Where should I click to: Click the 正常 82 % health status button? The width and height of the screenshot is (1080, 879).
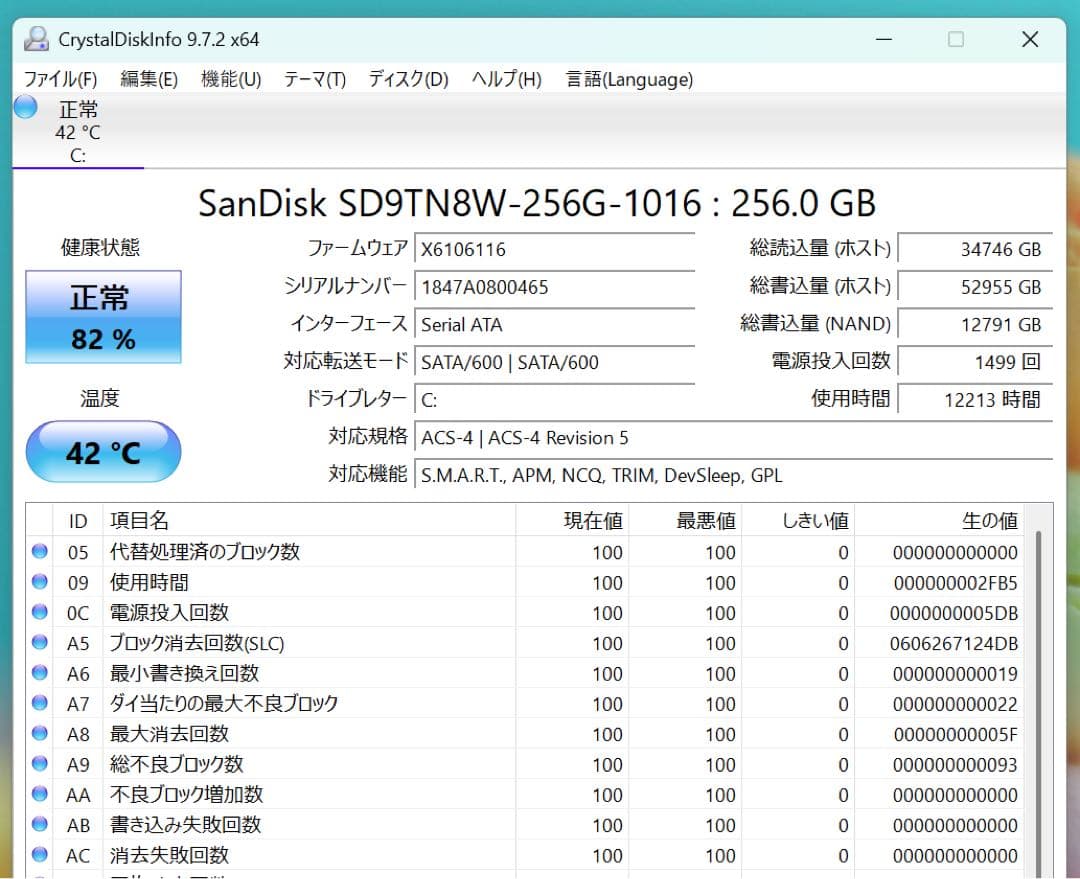(103, 317)
